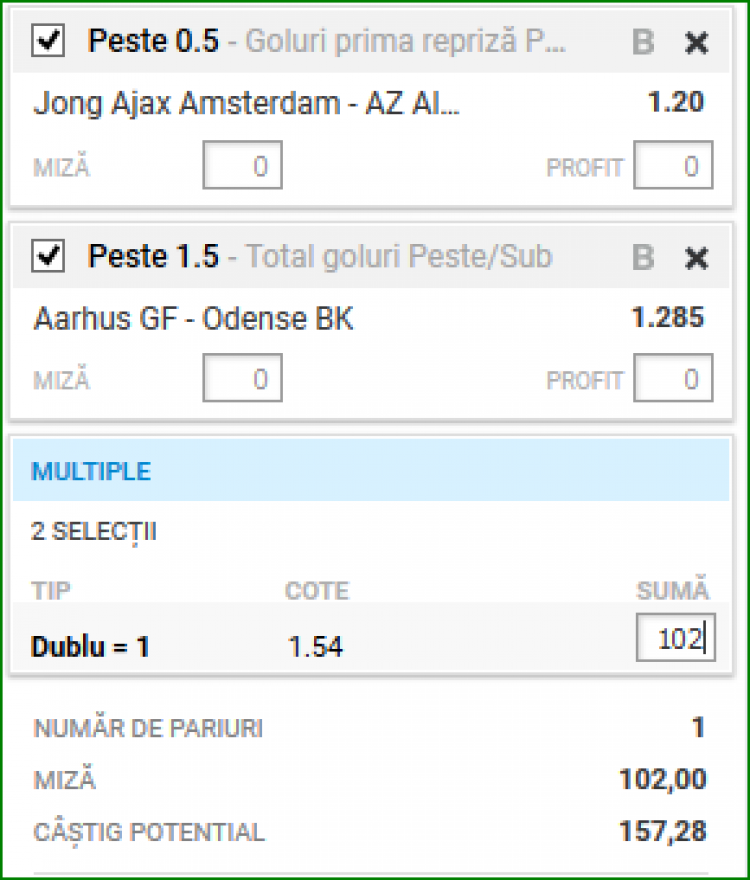The image size is (750, 880).
Task: Click the Goluri prima repriză market label
Action: [x=405, y=42]
